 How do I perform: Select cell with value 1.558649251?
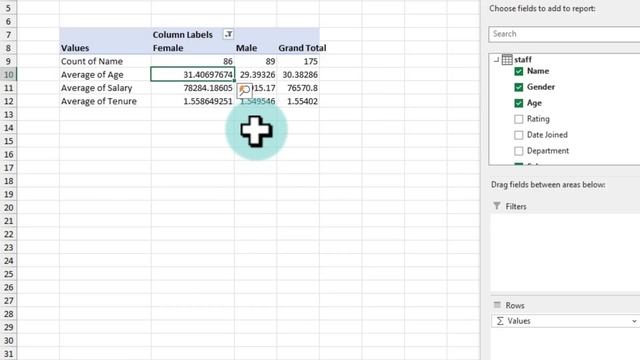193,101
